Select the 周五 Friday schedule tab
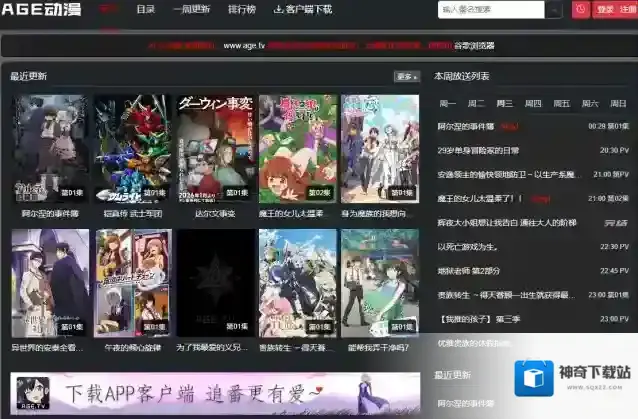 (x=562, y=103)
